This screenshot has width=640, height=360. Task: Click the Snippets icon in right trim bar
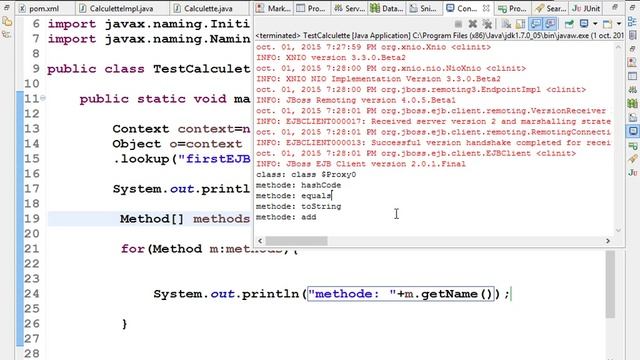[x=633, y=117]
